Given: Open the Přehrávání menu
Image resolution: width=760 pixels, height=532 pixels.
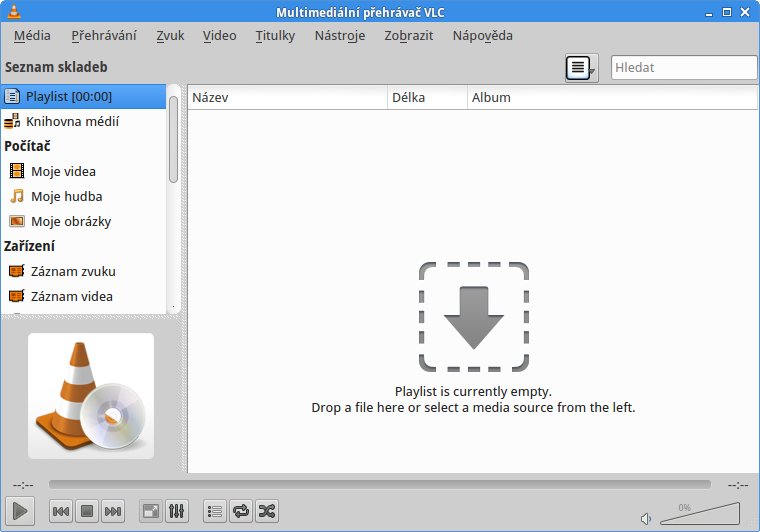Looking at the screenshot, I should click(104, 36).
